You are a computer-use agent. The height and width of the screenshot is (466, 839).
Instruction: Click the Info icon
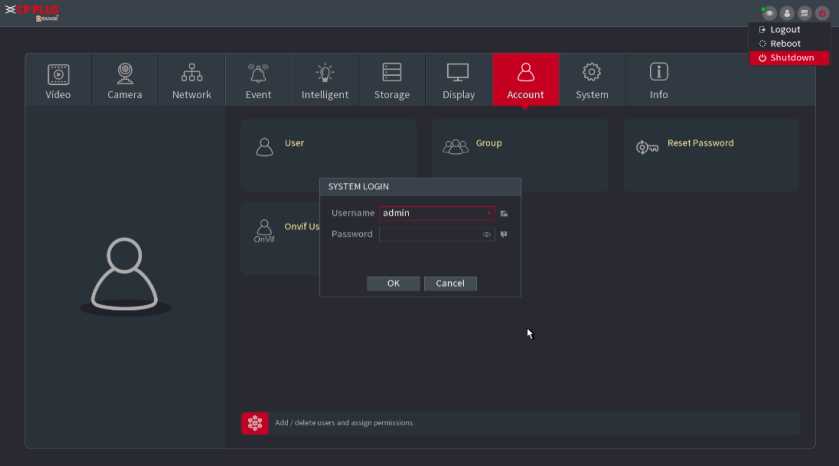pyautogui.click(x=658, y=80)
